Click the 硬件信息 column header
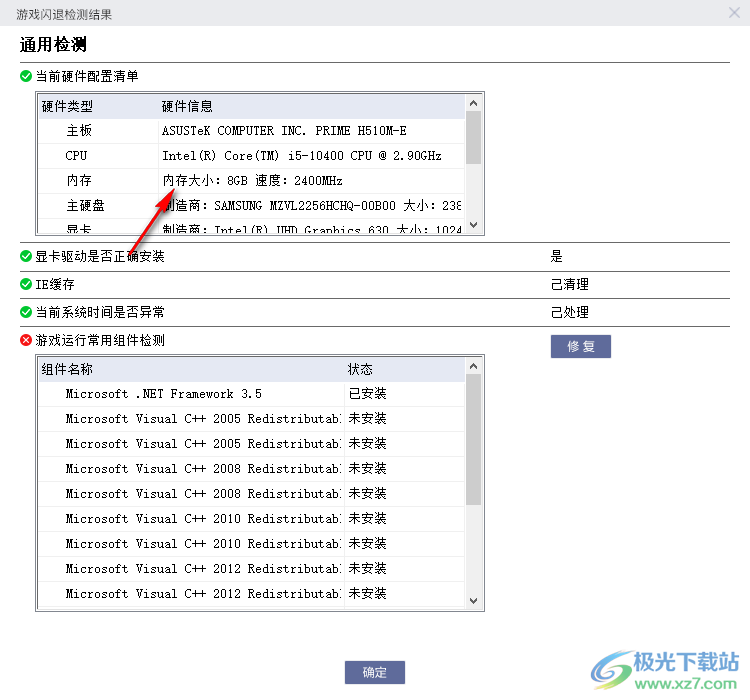 (311, 106)
